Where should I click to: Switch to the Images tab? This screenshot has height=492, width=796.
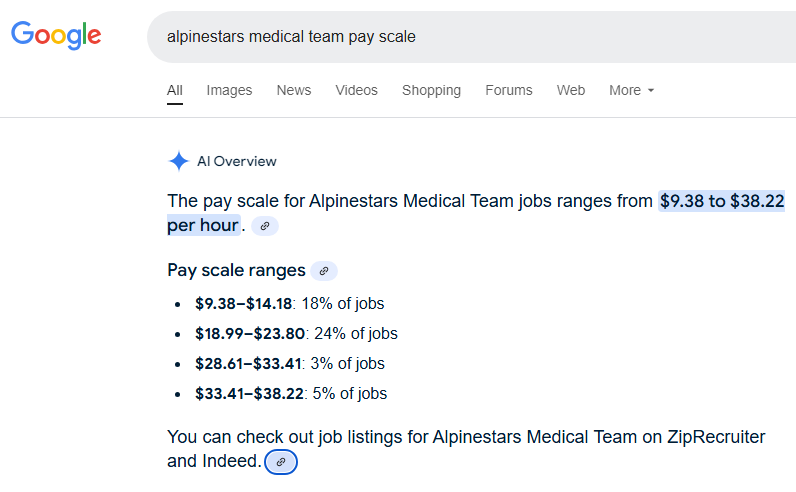[229, 90]
